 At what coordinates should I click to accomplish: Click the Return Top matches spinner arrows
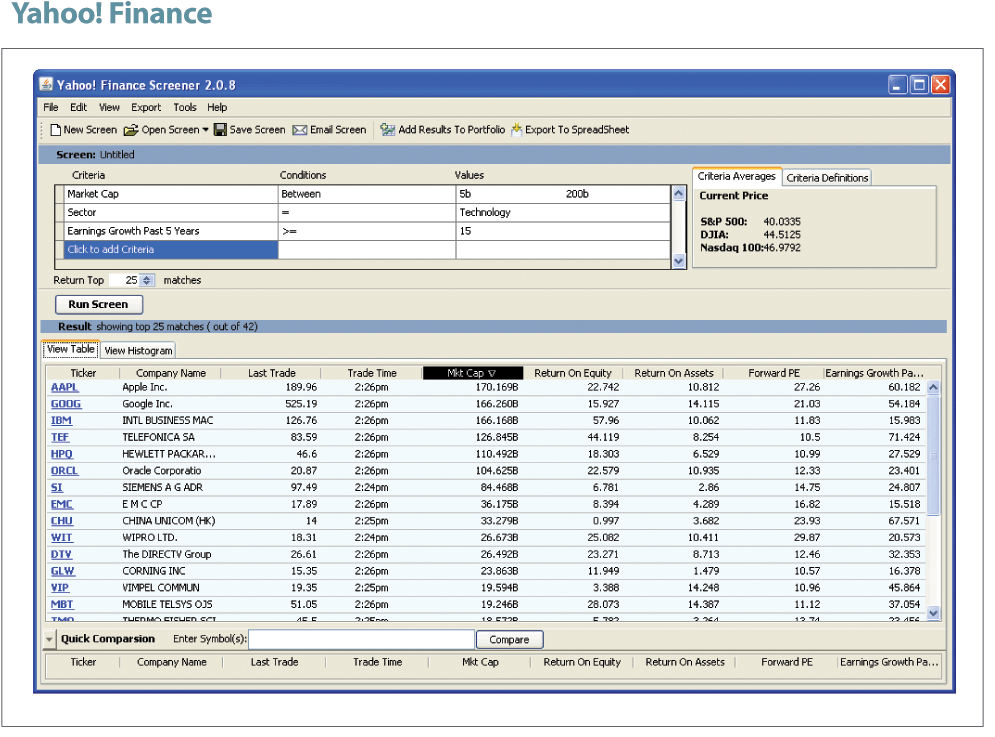(x=148, y=281)
